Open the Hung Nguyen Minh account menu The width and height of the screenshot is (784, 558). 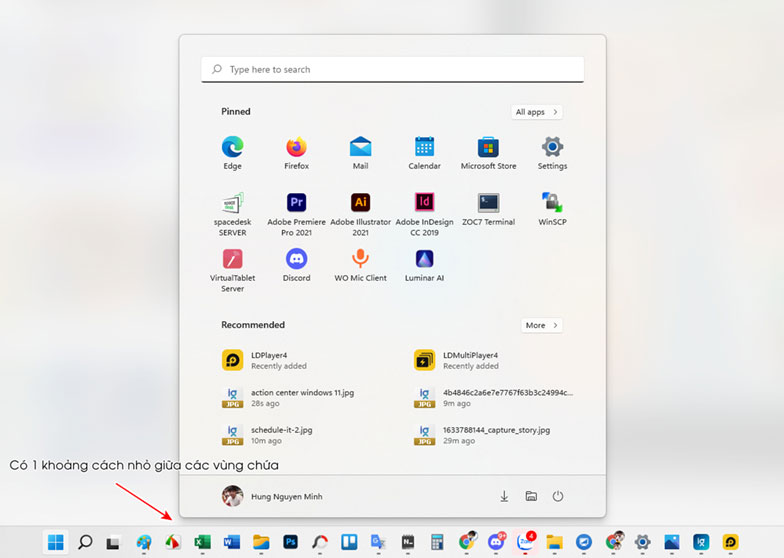(272, 496)
